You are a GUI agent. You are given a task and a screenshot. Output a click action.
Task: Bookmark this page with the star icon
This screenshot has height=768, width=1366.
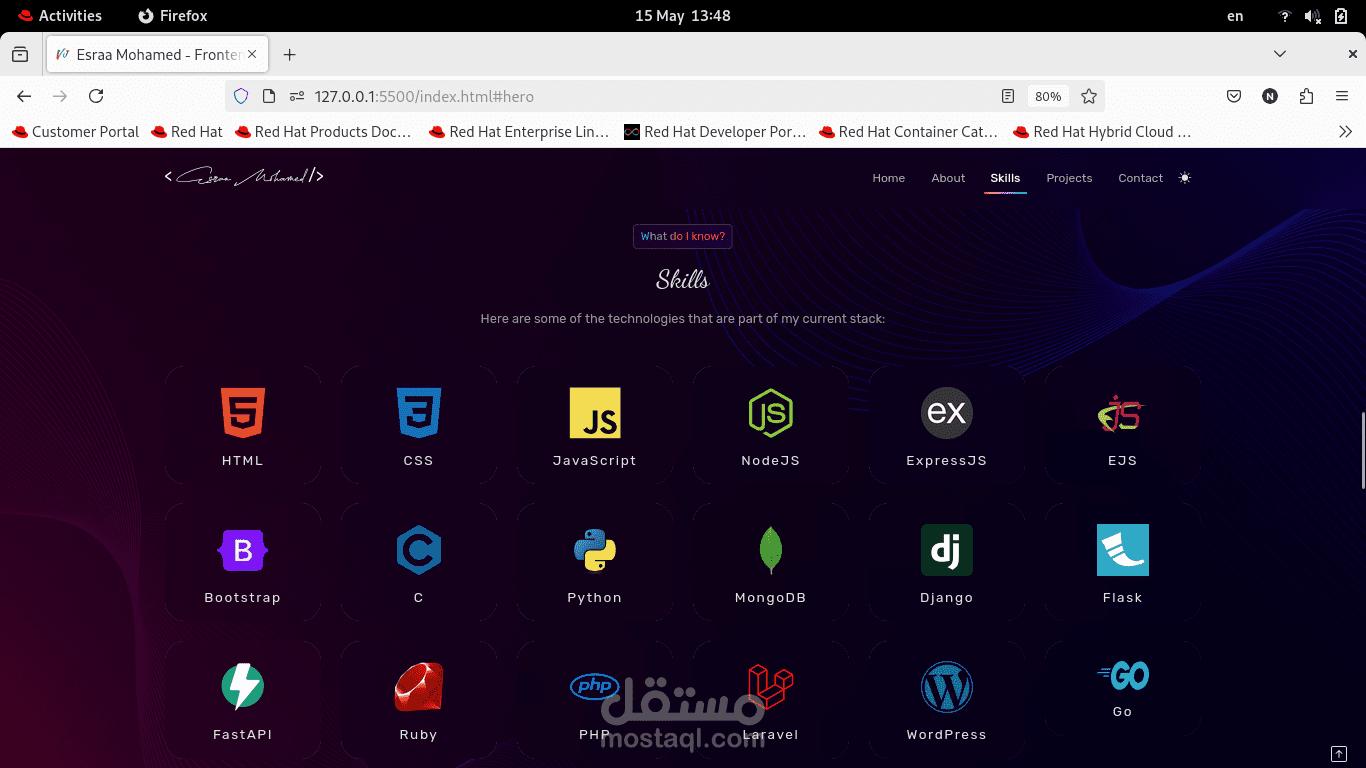click(1089, 96)
